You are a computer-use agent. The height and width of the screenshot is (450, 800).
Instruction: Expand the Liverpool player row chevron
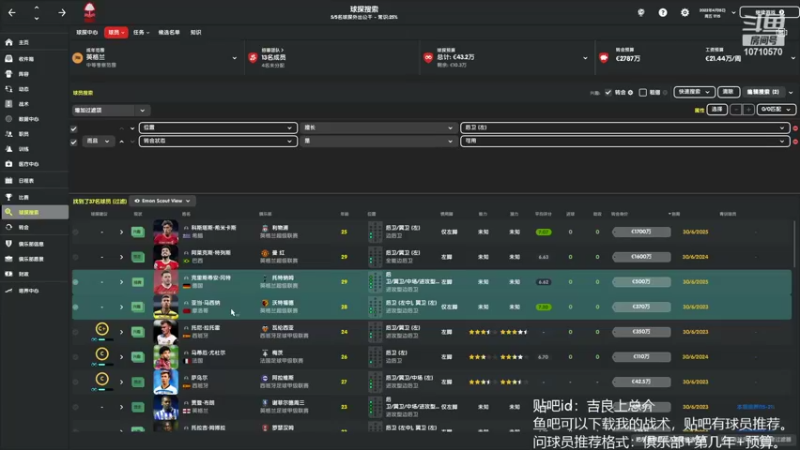121,232
